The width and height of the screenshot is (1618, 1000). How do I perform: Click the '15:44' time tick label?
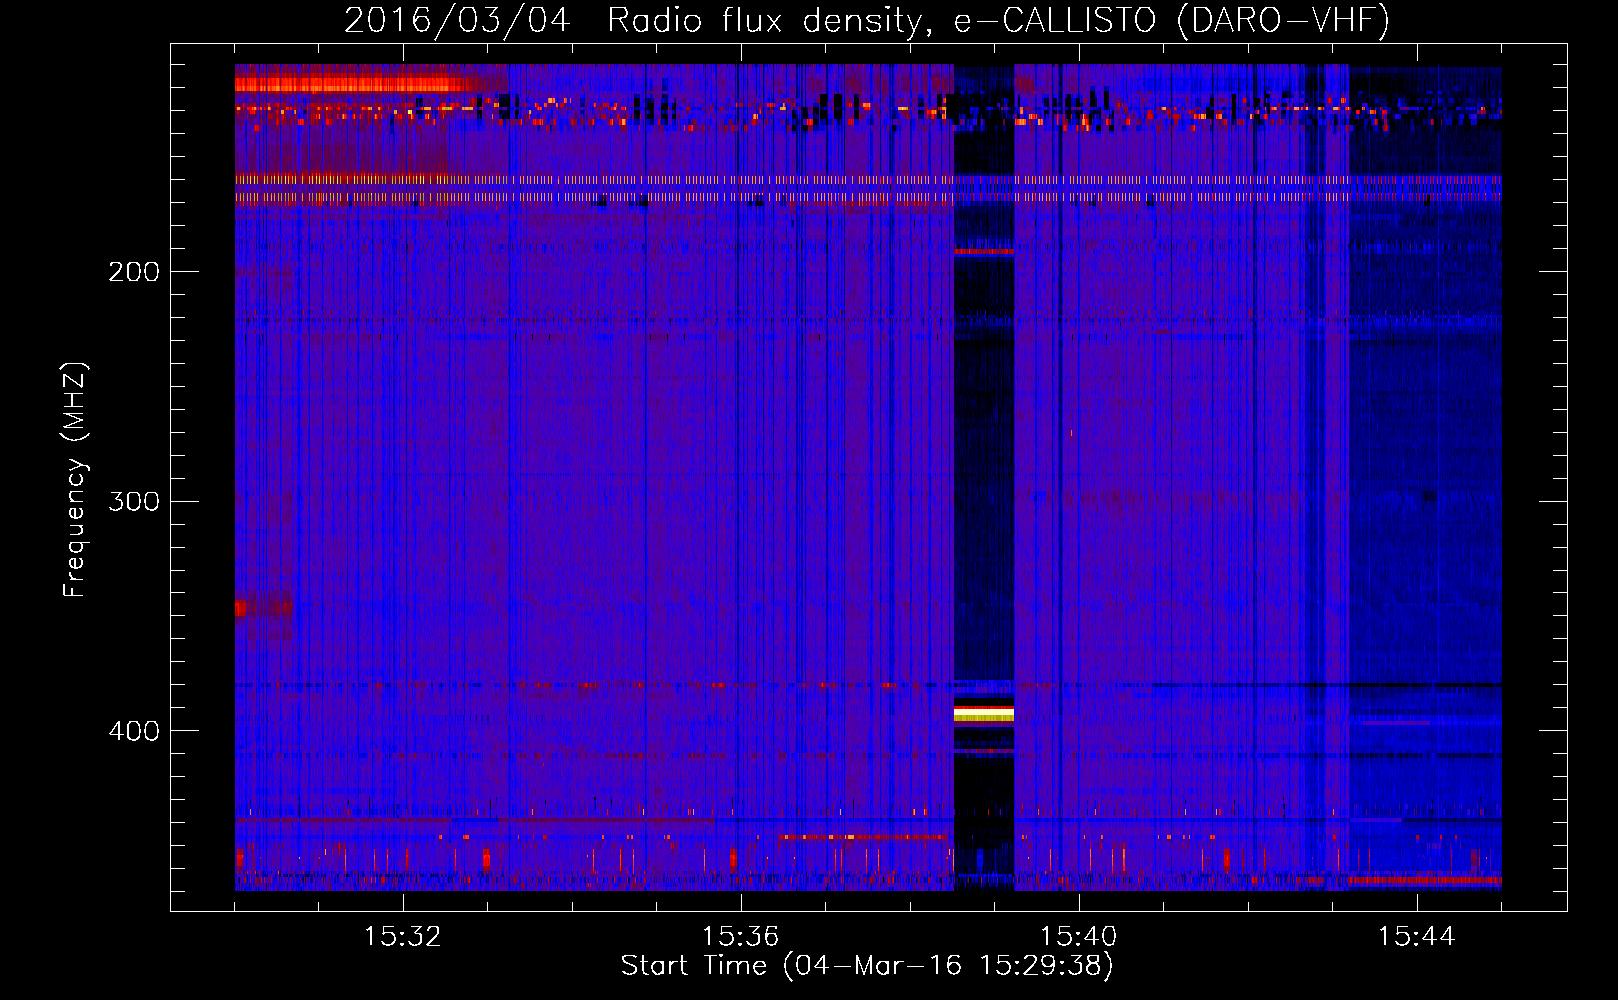coord(1416,937)
